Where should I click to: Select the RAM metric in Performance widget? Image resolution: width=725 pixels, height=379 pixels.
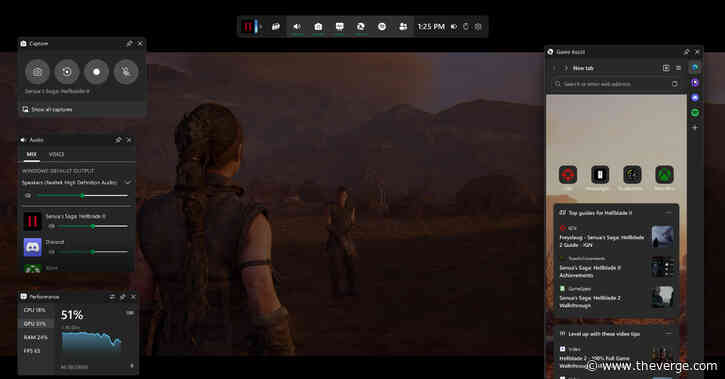pos(35,337)
